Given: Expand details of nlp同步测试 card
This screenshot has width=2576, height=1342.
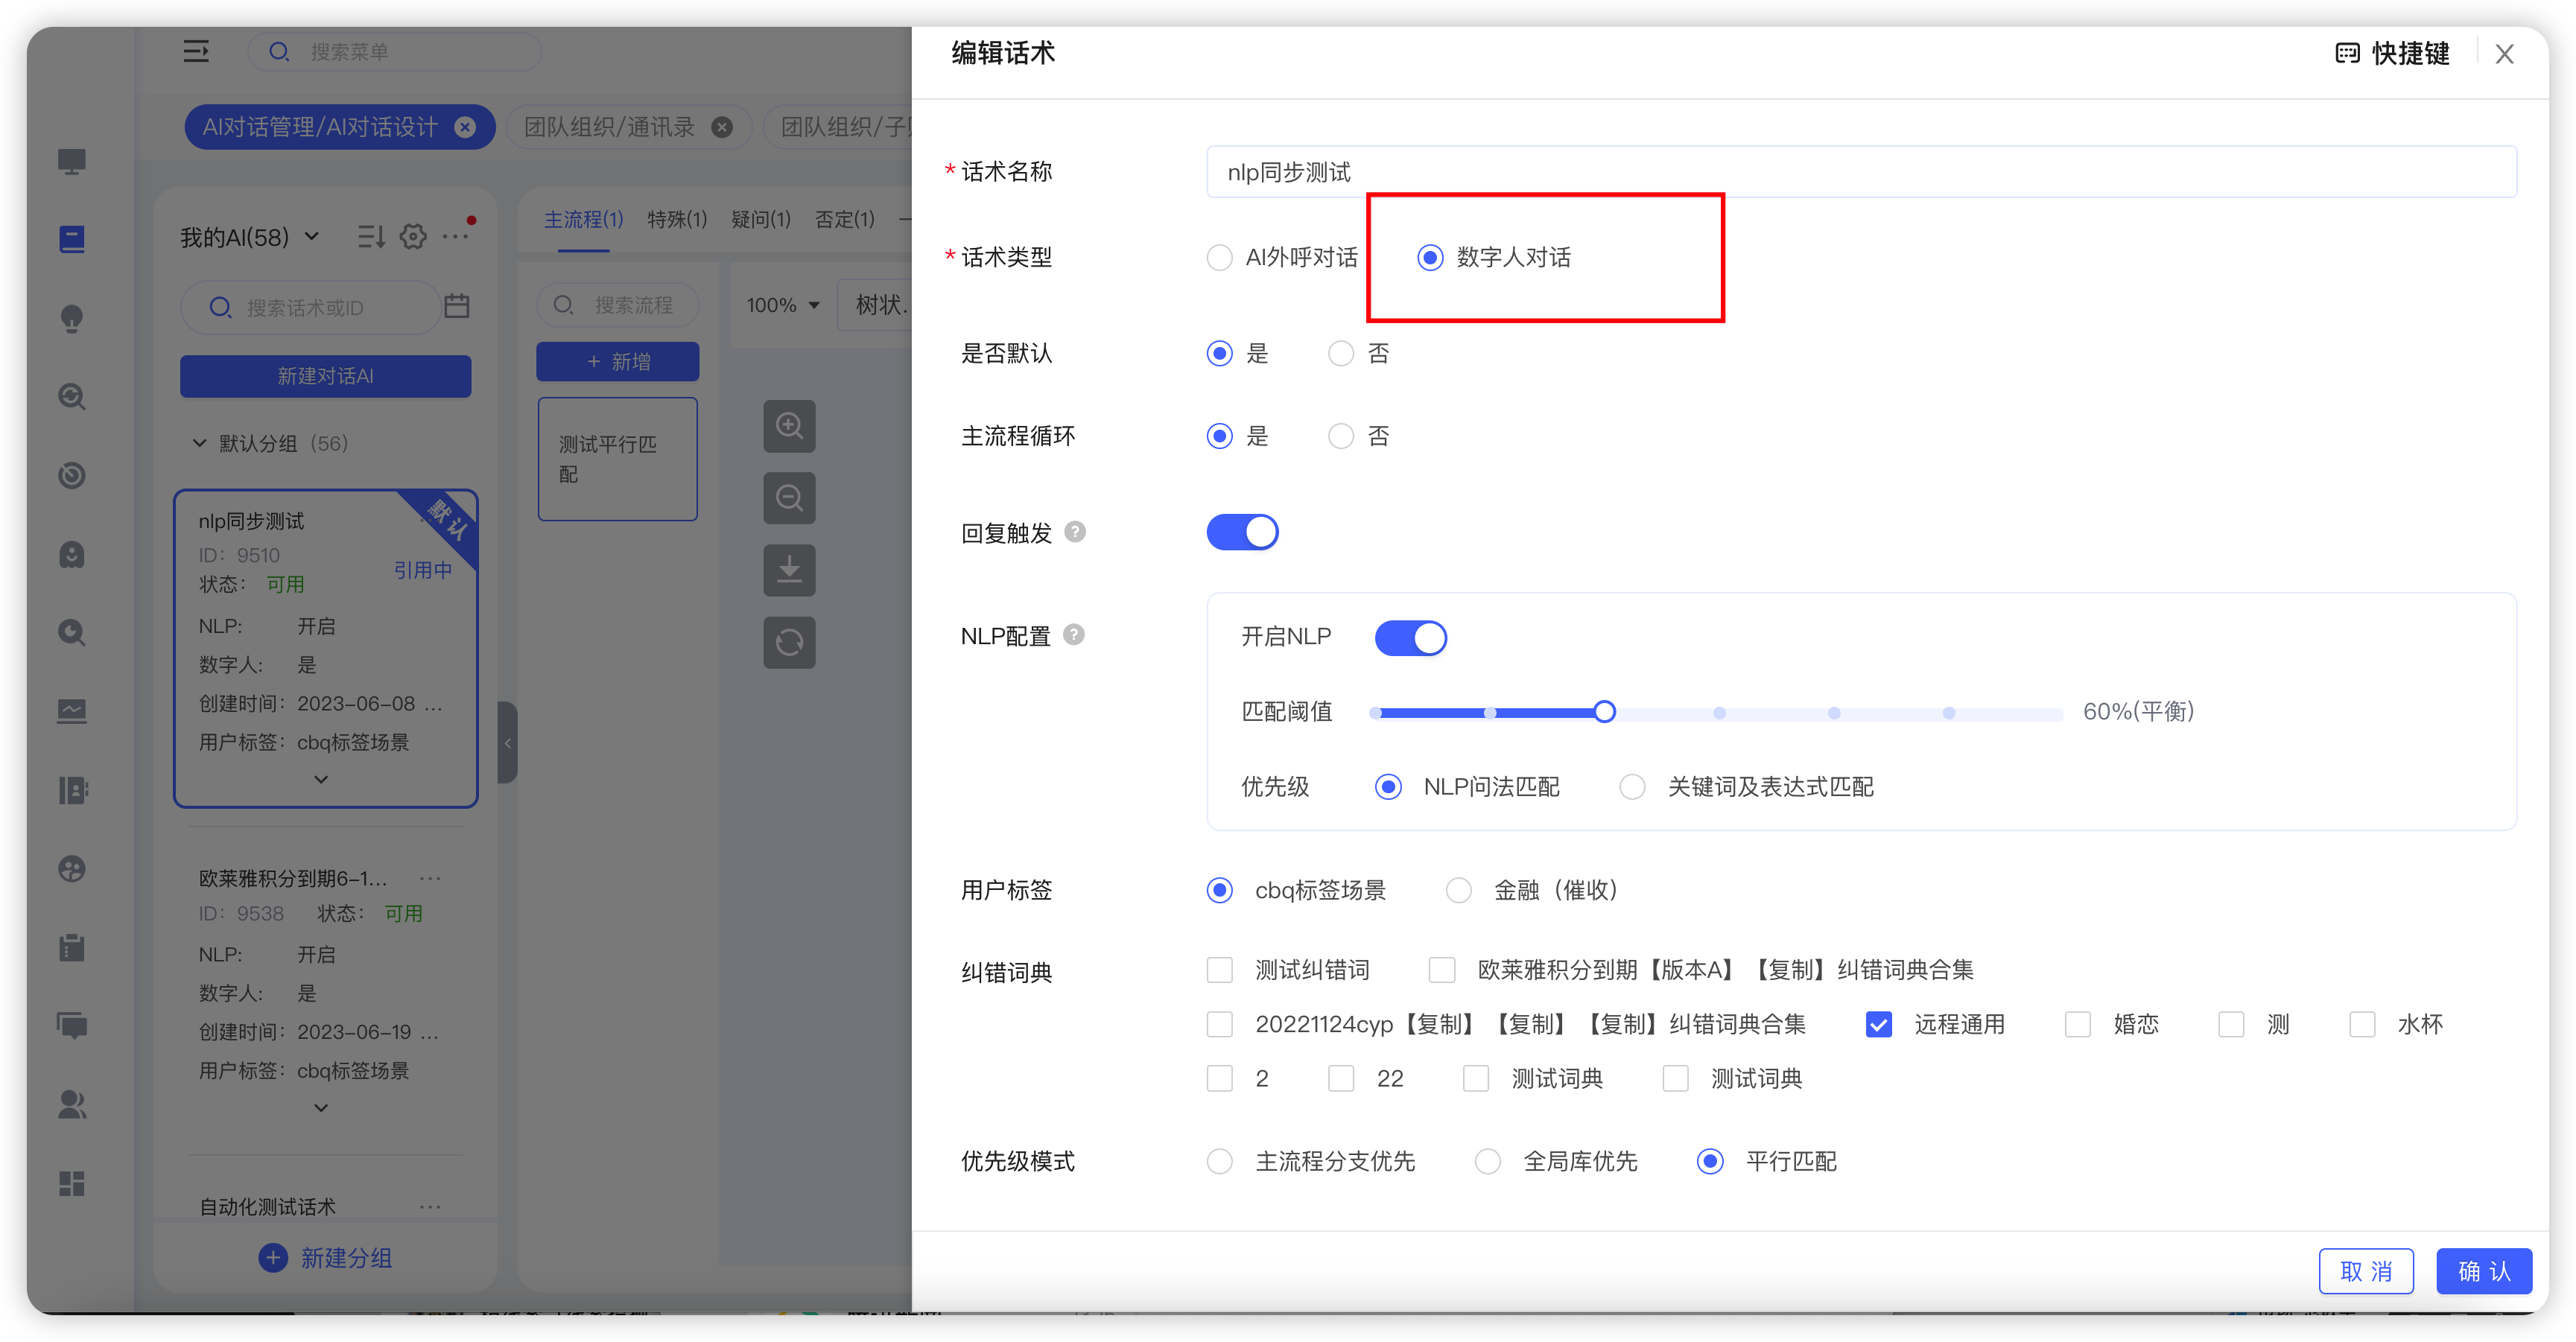Looking at the screenshot, I should (x=321, y=779).
